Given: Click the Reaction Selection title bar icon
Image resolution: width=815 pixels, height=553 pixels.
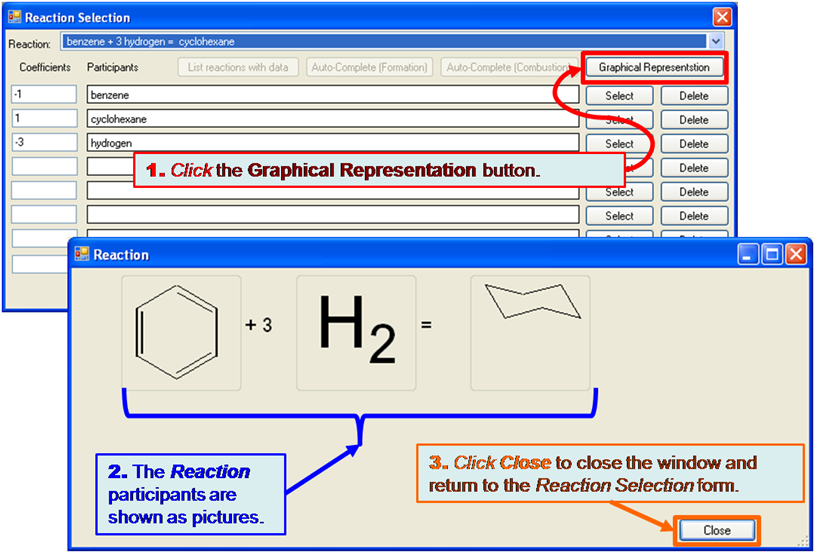Looking at the screenshot, I should (x=14, y=18).
